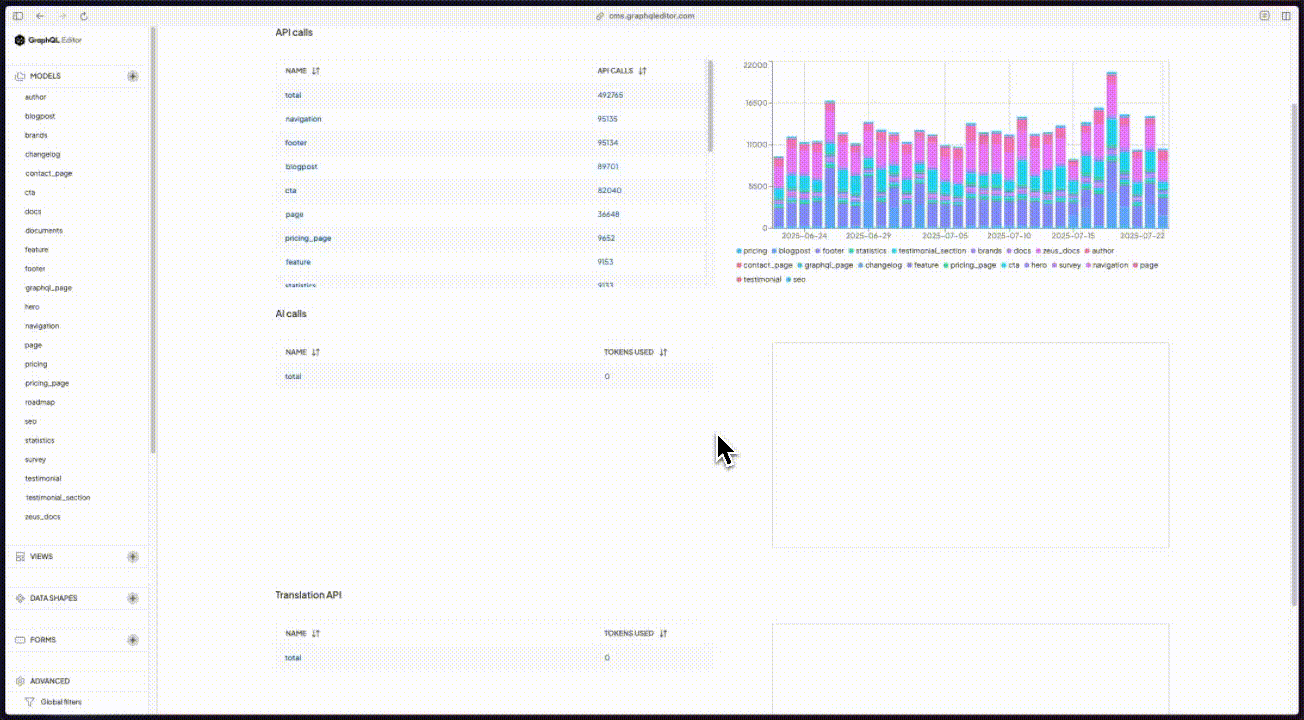Toggle zeus_docs series in chart legend

tap(1058, 251)
